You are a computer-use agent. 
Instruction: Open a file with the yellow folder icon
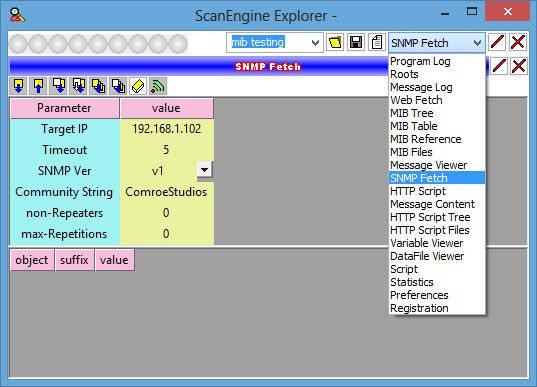[335, 43]
